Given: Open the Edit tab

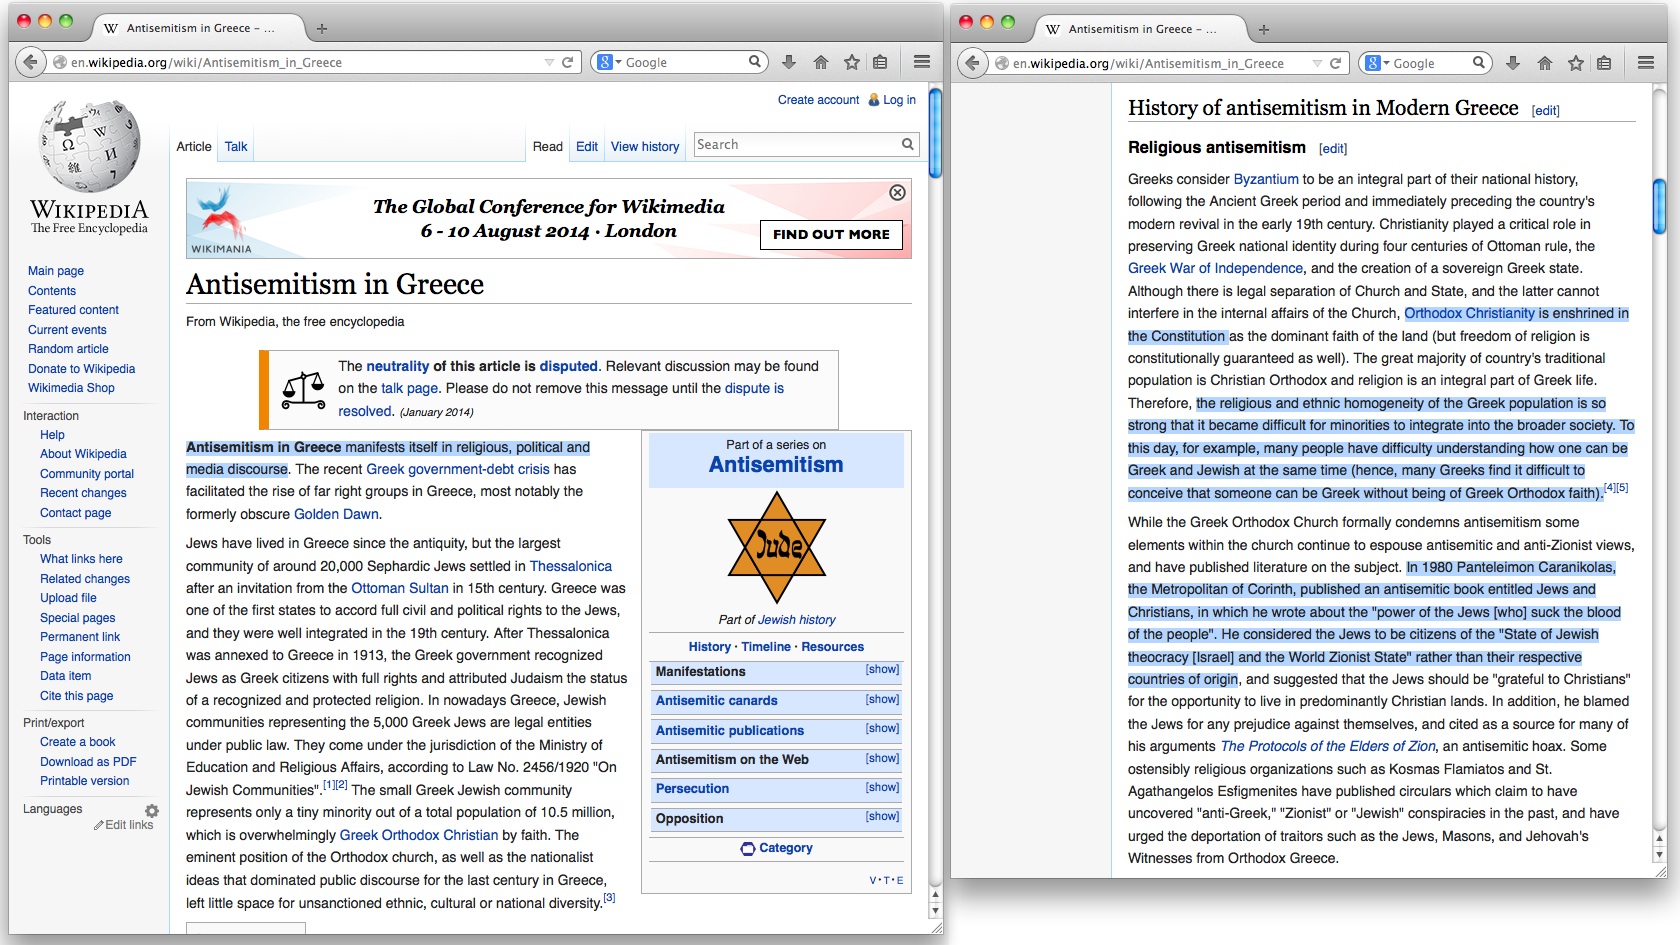Looking at the screenshot, I should pos(587,146).
